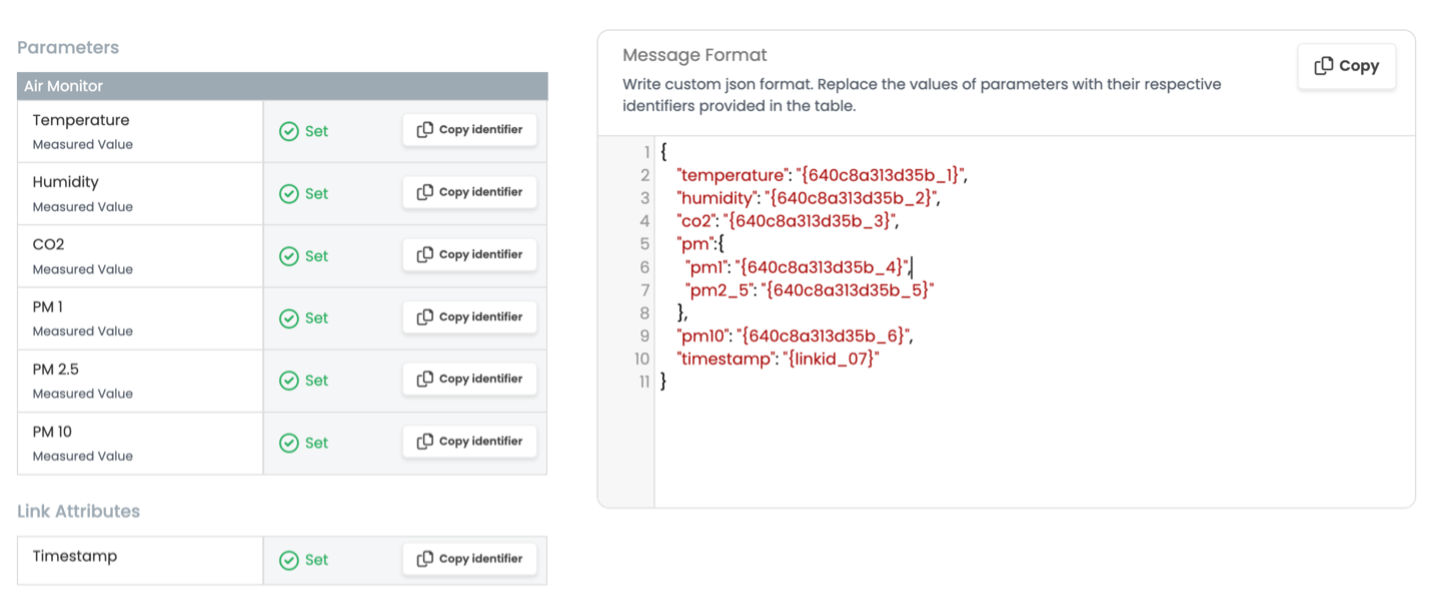Click the Set checkmark icon for Timestamp
Screen dimensions: 1436x592
(289, 560)
